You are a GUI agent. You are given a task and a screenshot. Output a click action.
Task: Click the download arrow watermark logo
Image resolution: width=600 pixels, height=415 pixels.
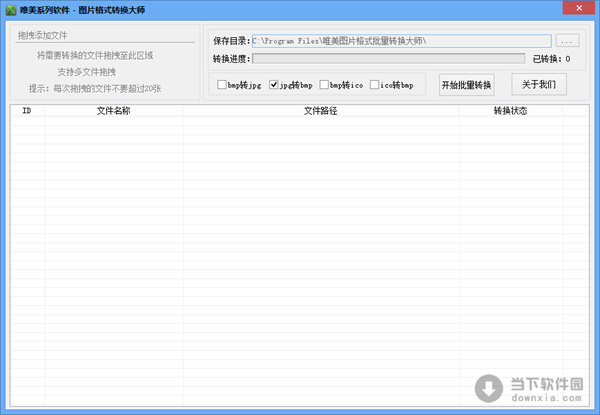click(x=489, y=388)
